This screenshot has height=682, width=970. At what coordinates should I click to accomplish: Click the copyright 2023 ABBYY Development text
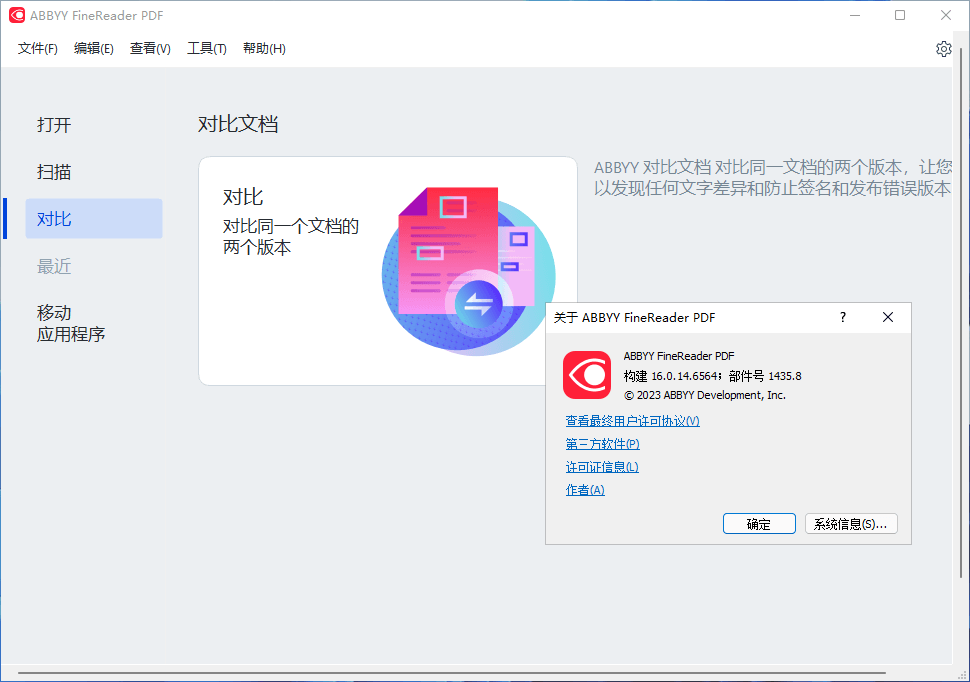click(x=705, y=395)
